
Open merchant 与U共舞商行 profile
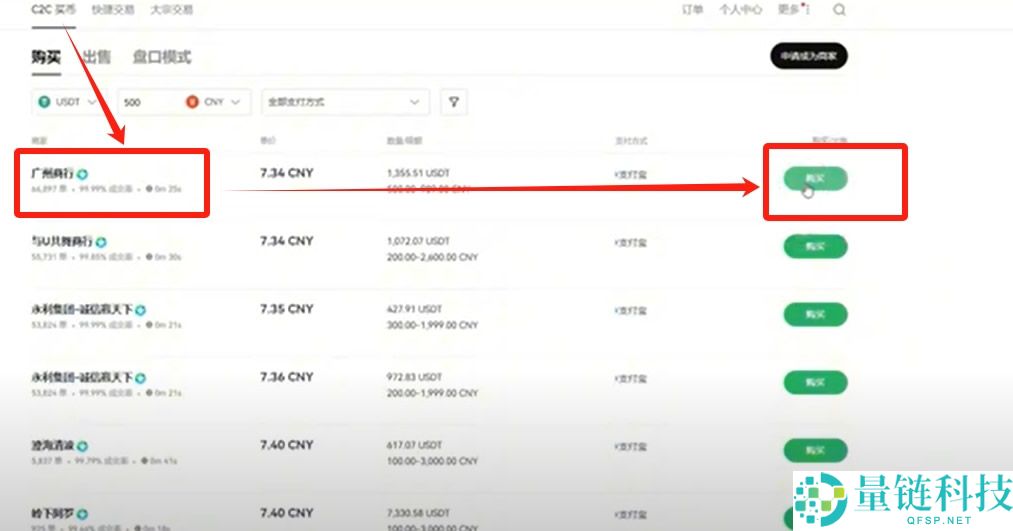[62, 241]
